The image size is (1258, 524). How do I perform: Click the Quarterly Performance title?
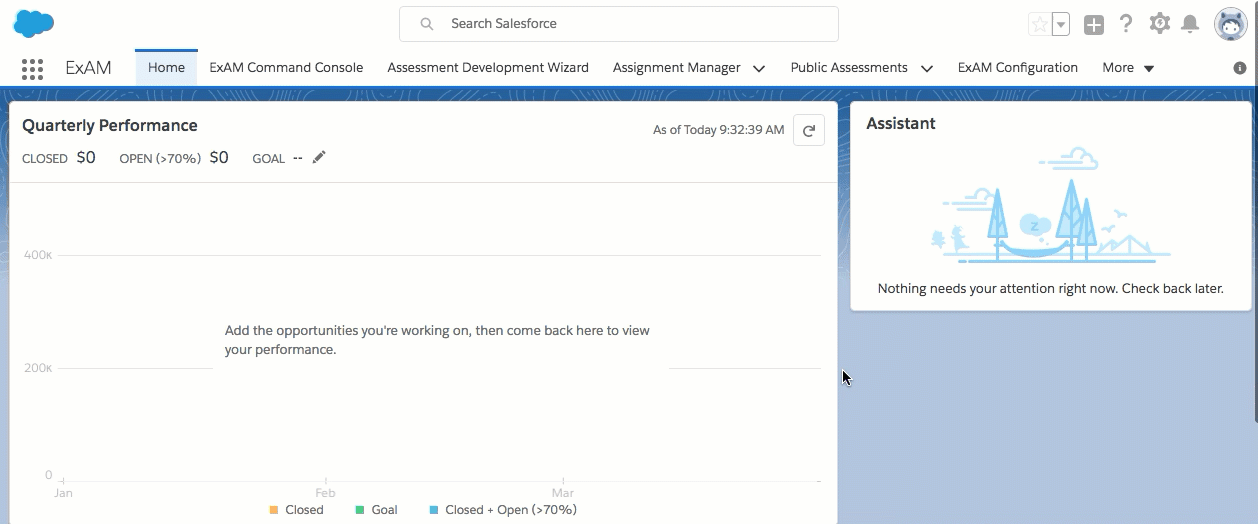click(x=110, y=125)
